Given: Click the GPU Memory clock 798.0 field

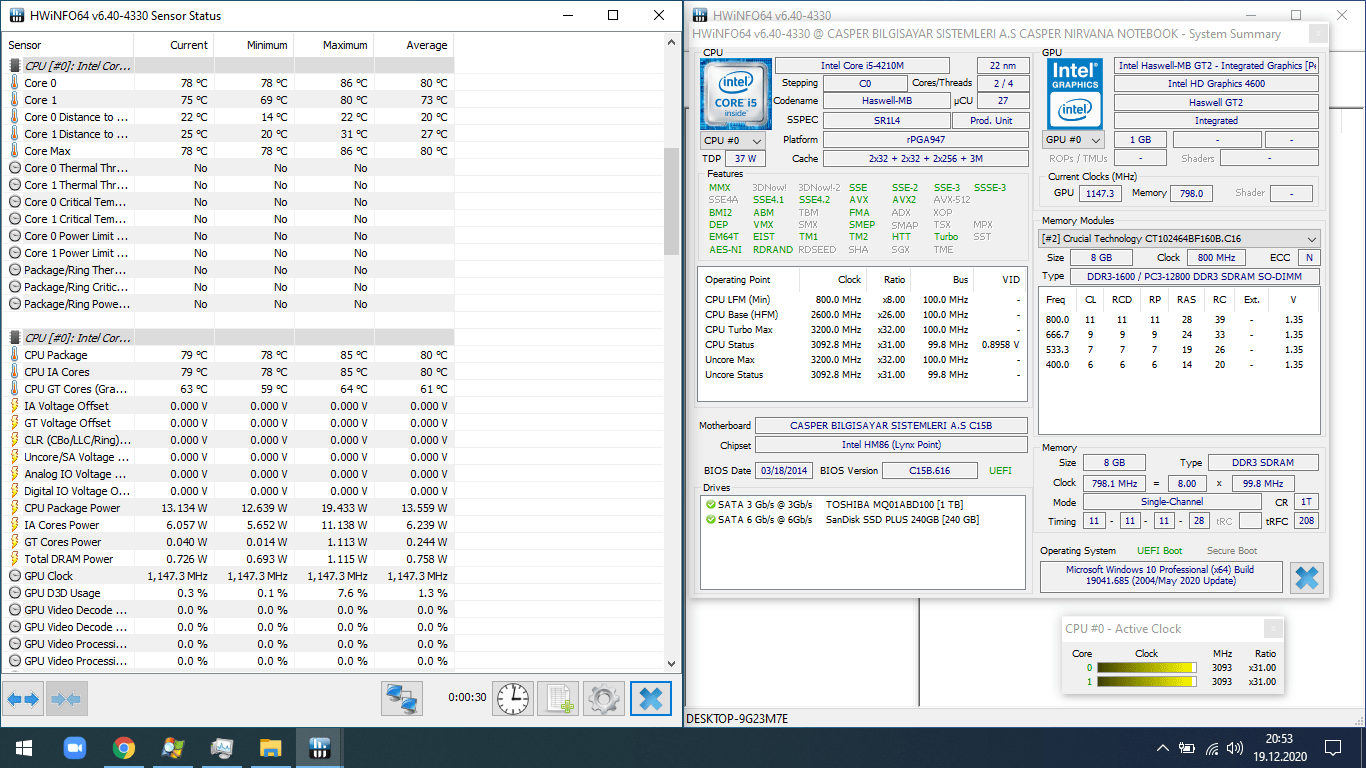Looking at the screenshot, I should point(1192,194).
